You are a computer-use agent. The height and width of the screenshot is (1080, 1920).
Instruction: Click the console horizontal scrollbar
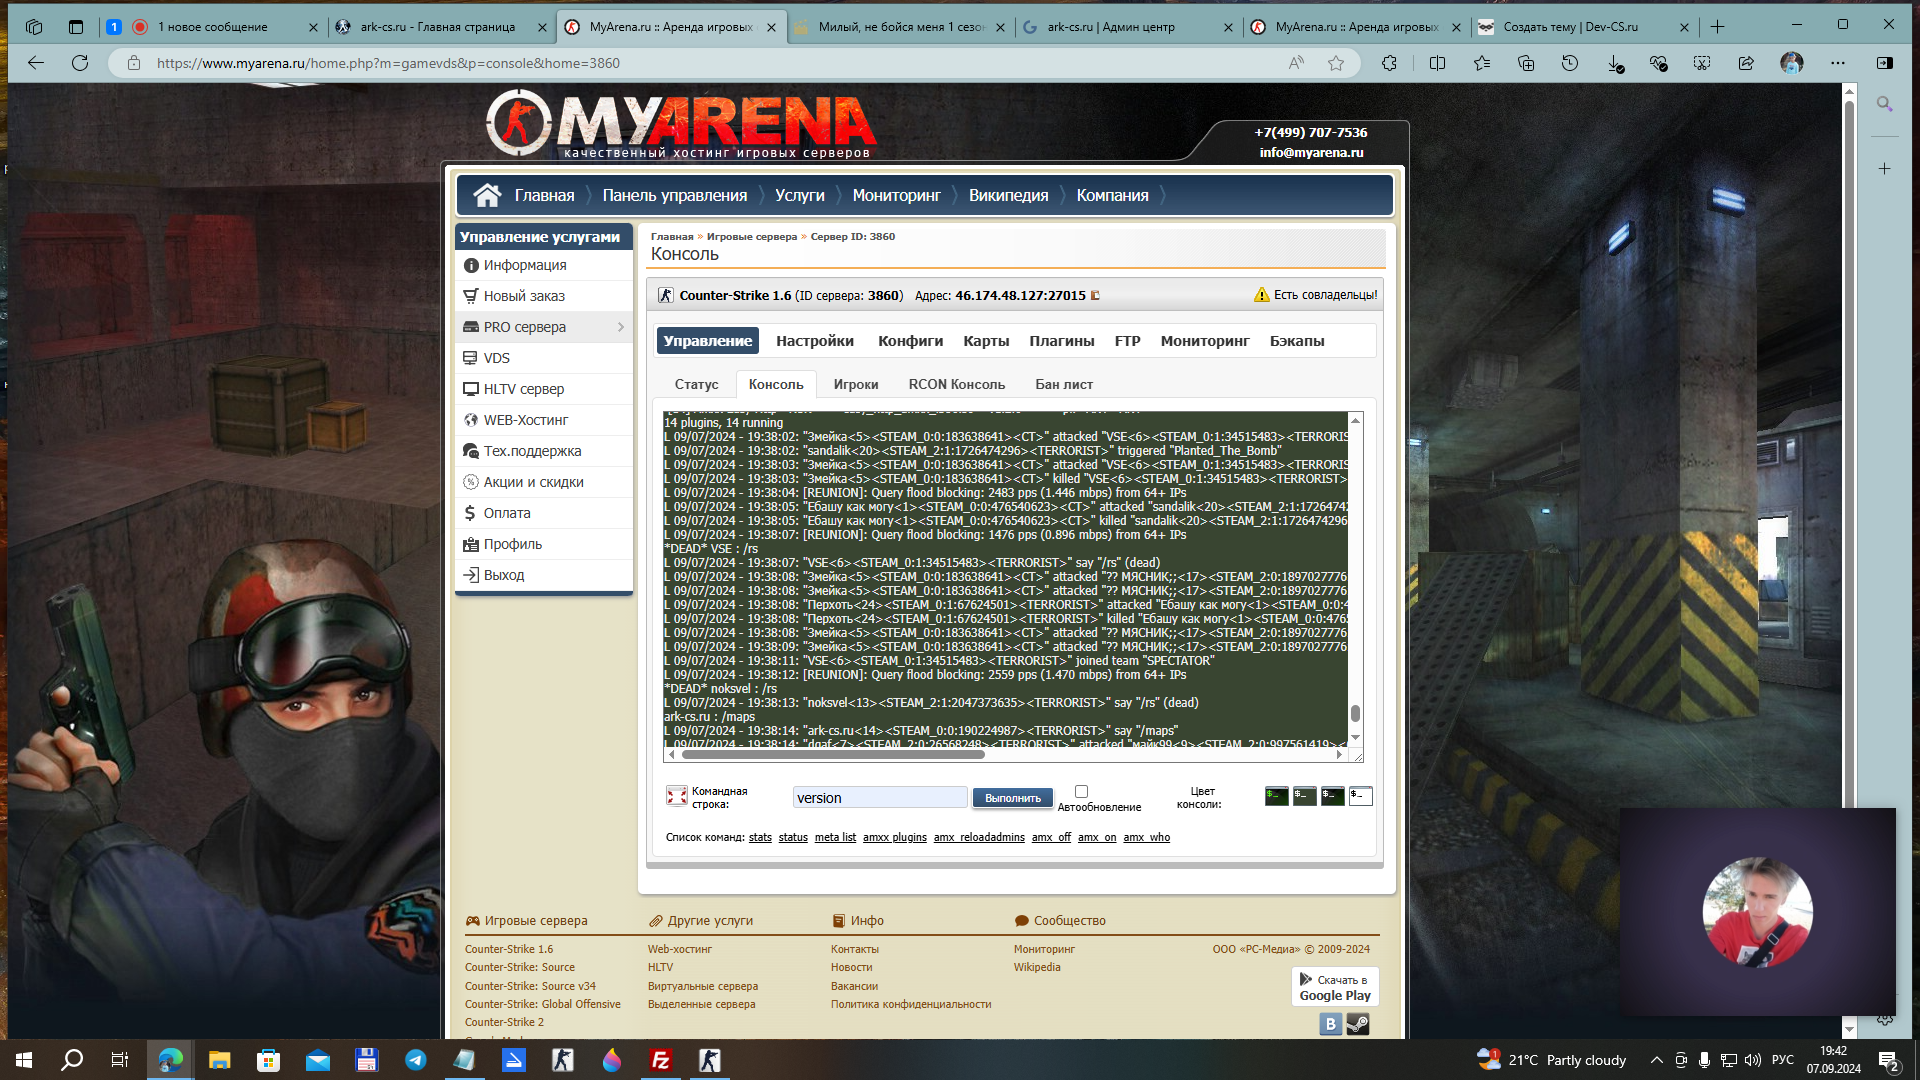coord(833,755)
